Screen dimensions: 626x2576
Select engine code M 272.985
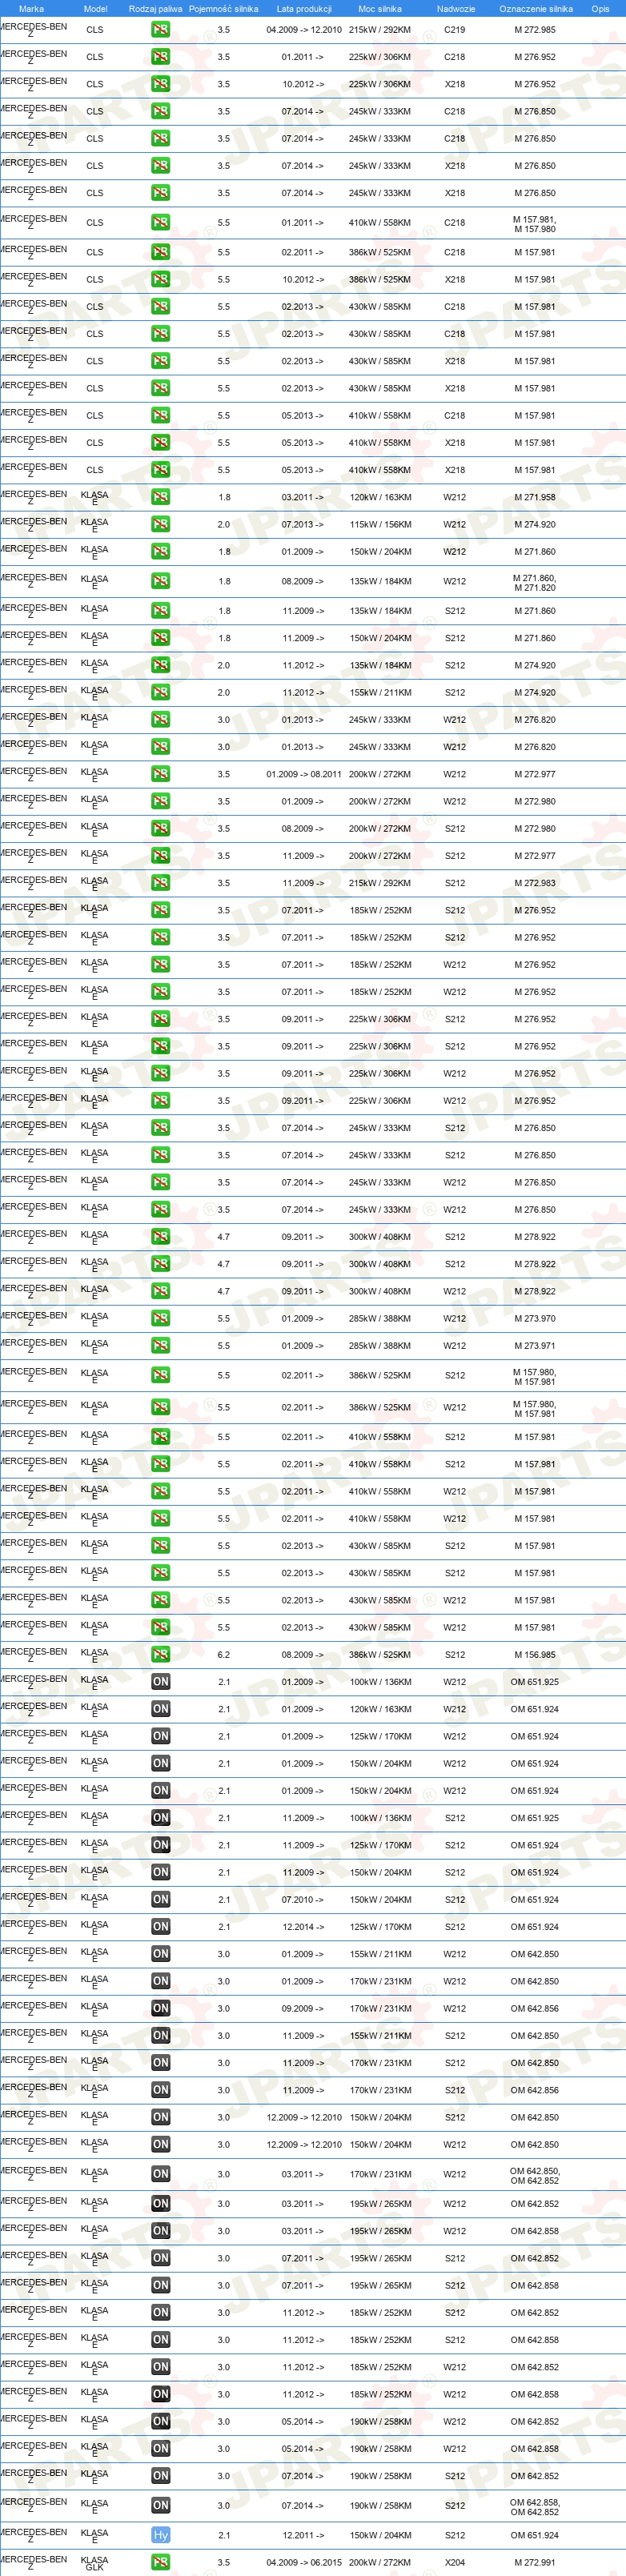pos(535,30)
